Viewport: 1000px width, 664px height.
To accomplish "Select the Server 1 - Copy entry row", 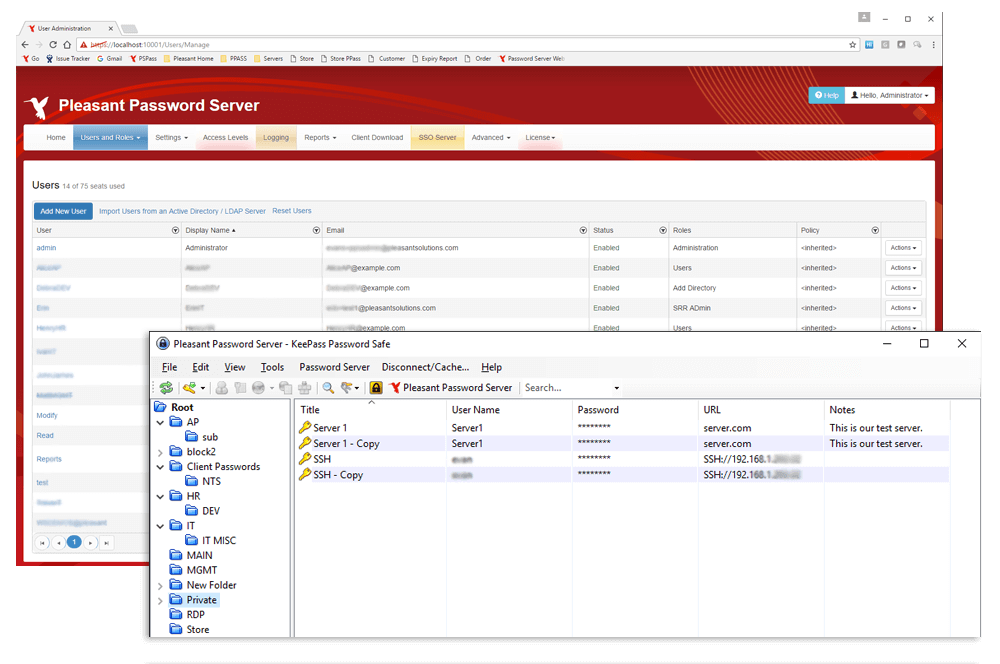I will click(346, 443).
